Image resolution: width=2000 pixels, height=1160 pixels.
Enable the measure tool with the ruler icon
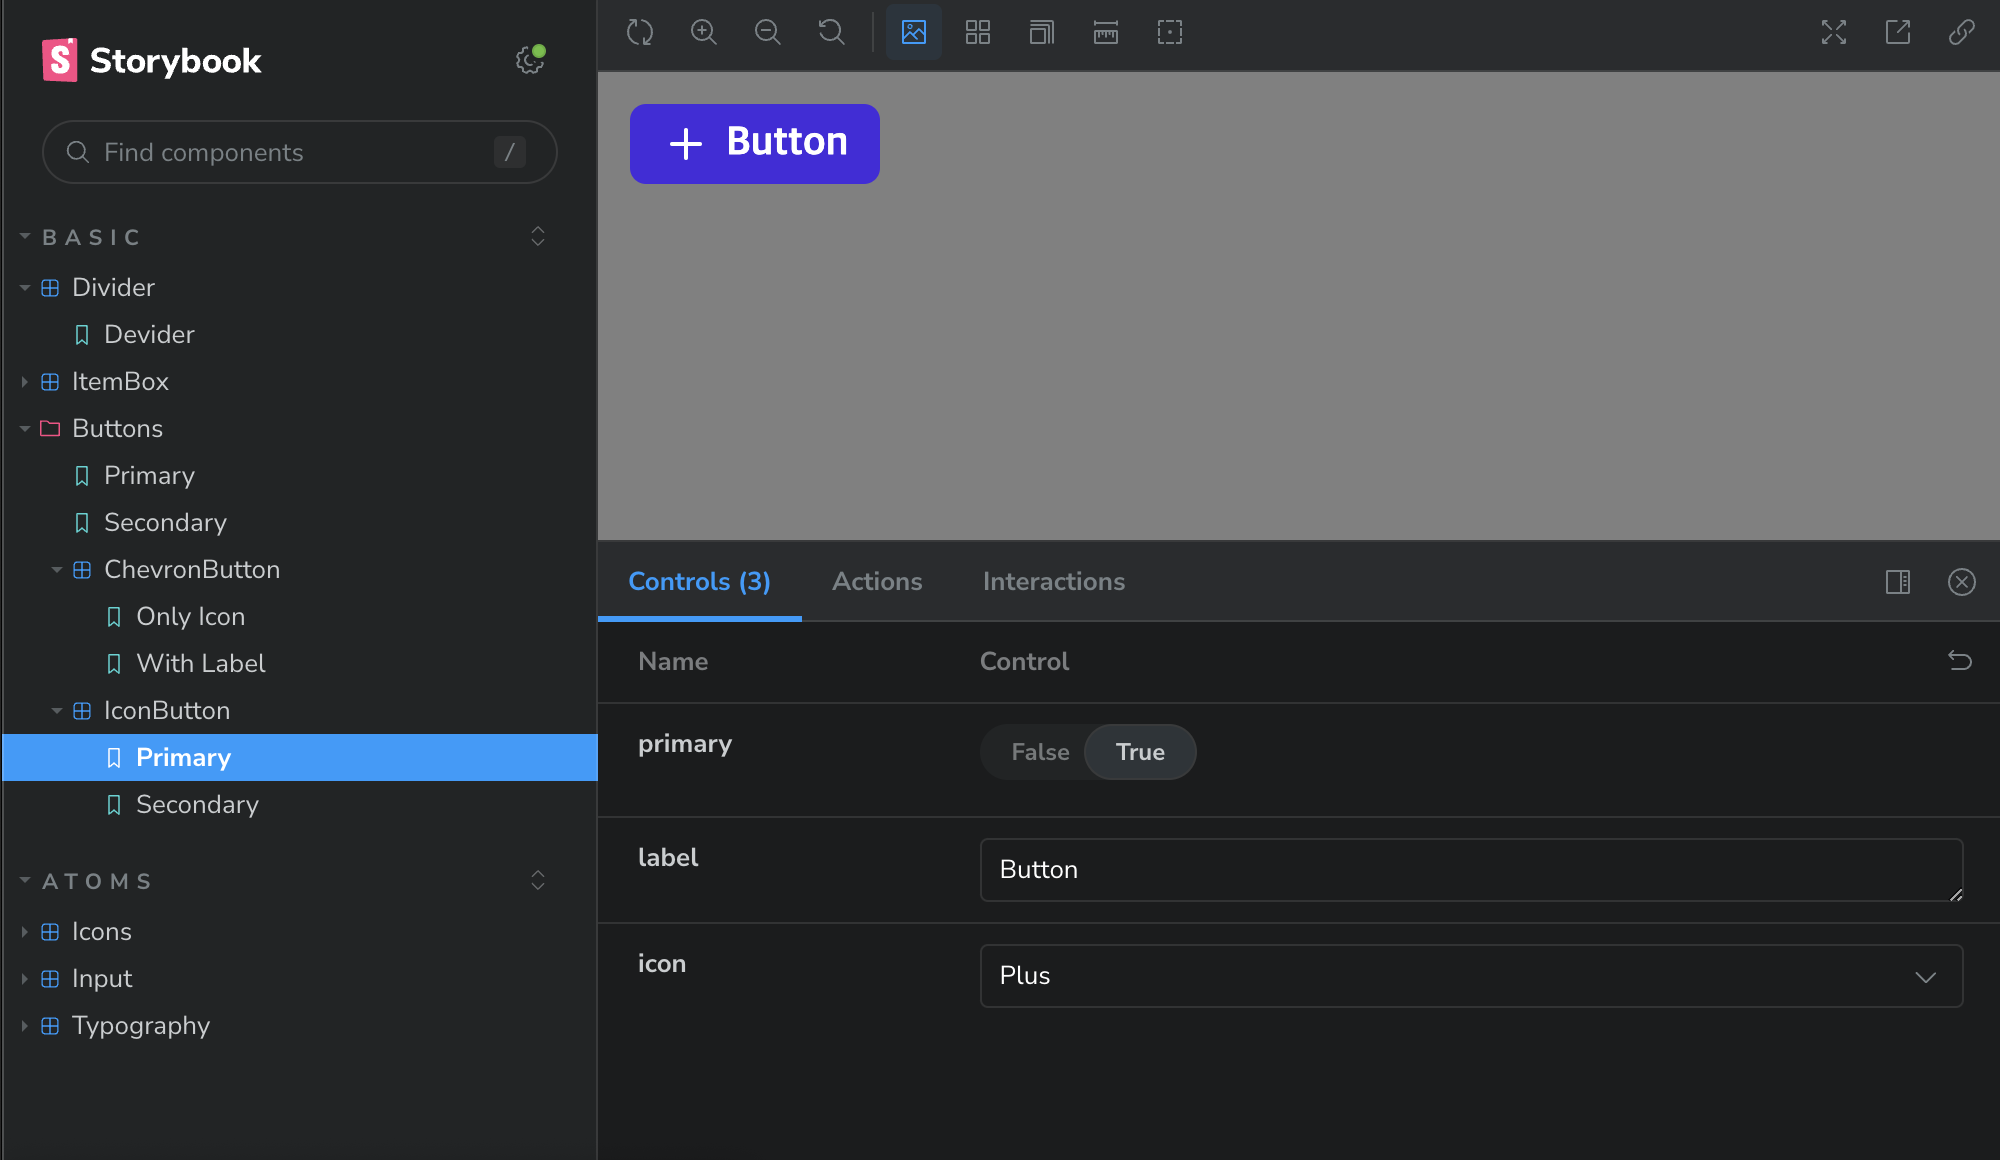click(x=1105, y=32)
